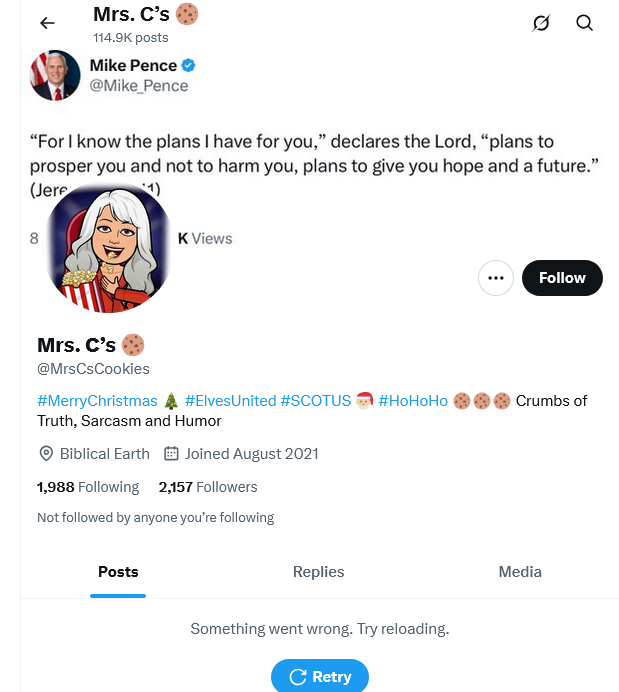Image resolution: width=619 pixels, height=692 pixels.
Task: Click the #ElvesUnited hashtag
Action: point(230,401)
